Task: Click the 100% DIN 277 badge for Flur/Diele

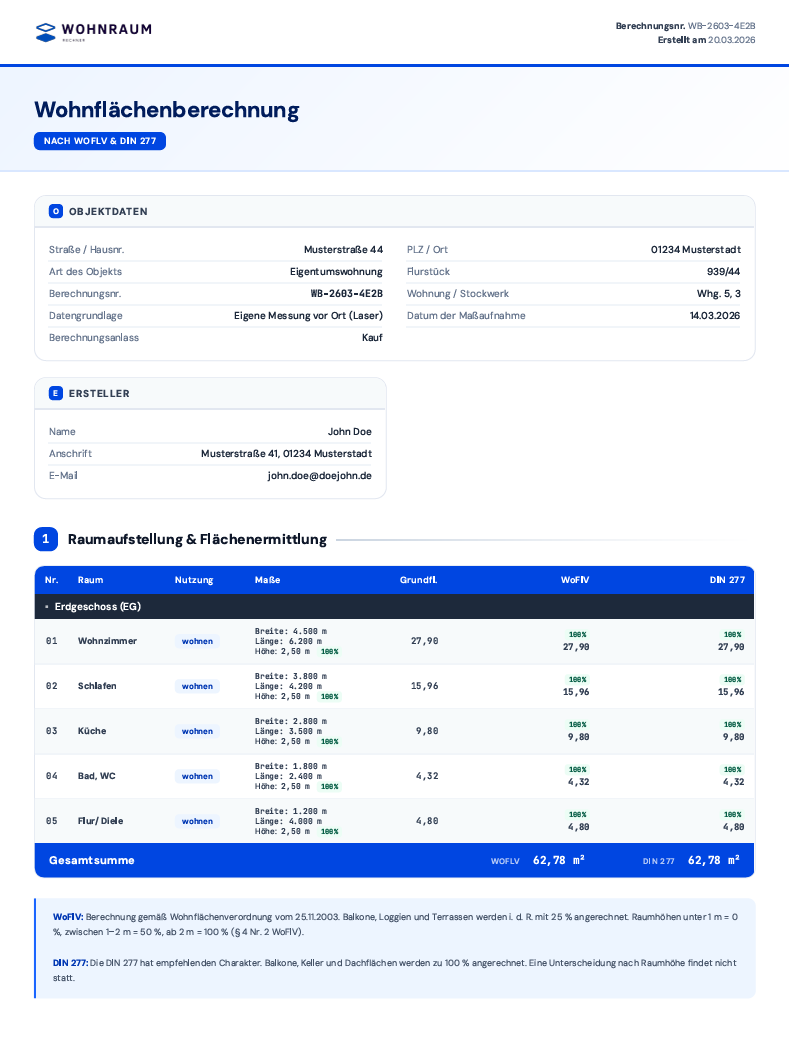Action: pos(733,814)
